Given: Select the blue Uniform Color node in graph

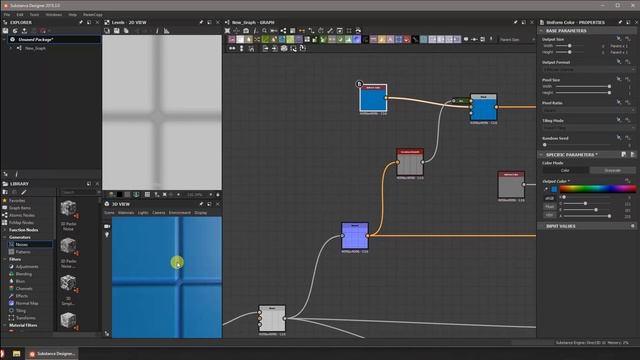Looking at the screenshot, I should tap(373, 98).
